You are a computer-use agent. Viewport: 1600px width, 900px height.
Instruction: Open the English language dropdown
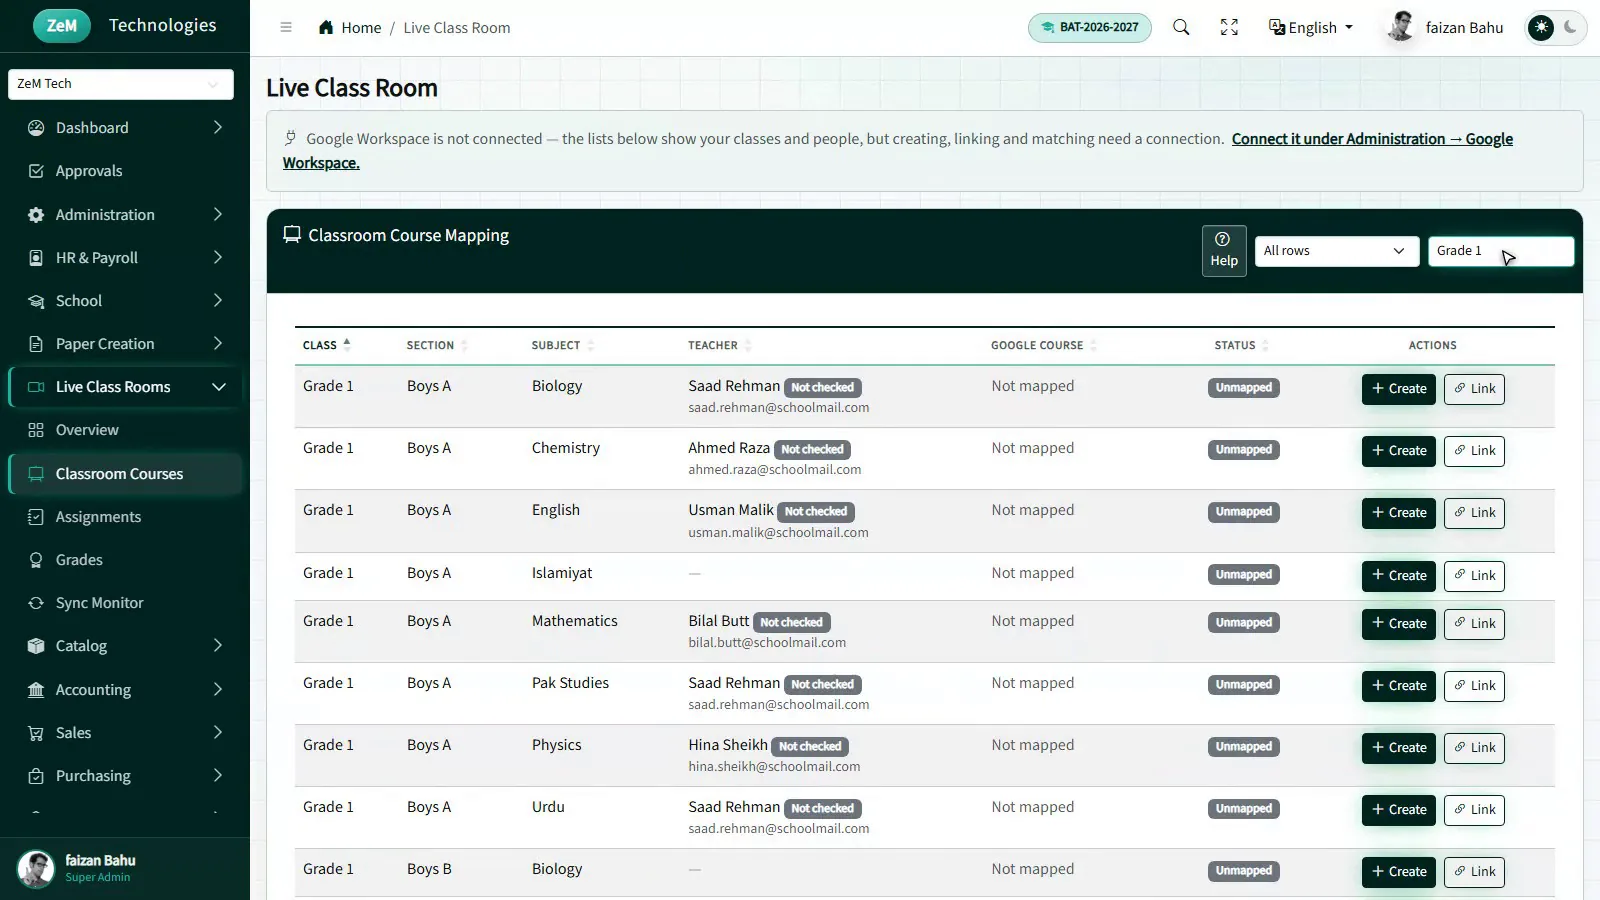coord(1311,27)
